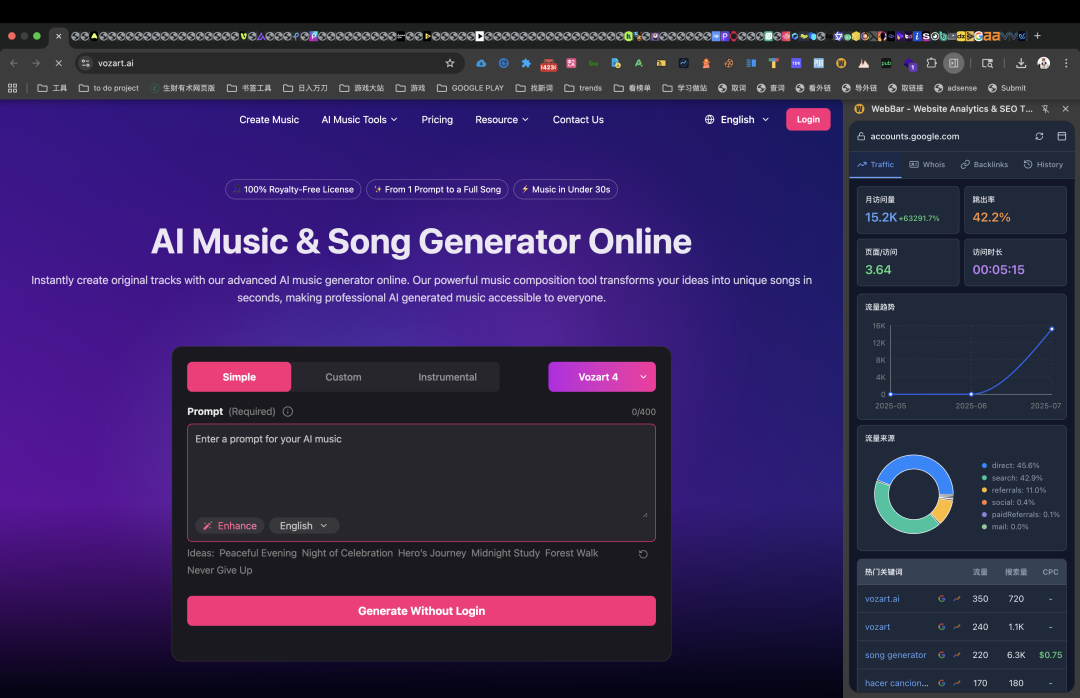
Task: Click the blue cloud extension icon in the toolbar
Action: click(481, 63)
